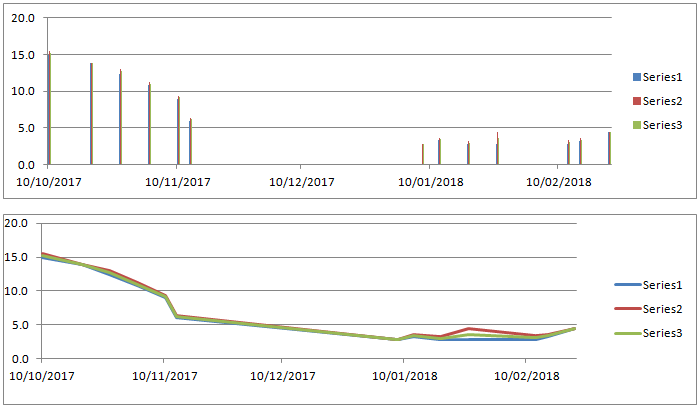Screen dimensions: 699x407
Task: Click the green Series3 legend marker in the bar chart
Action: [x=636, y=125]
